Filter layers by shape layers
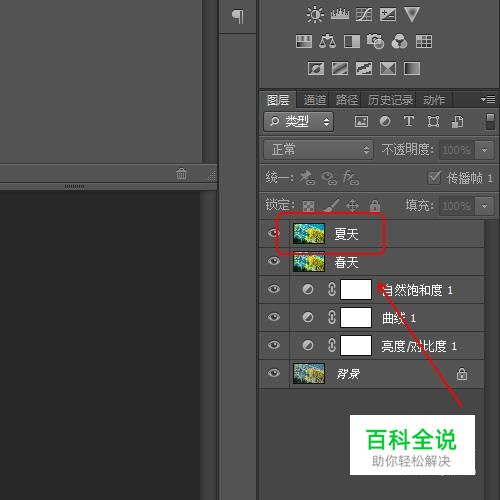Viewport: 500px width, 500px height. coord(433,121)
